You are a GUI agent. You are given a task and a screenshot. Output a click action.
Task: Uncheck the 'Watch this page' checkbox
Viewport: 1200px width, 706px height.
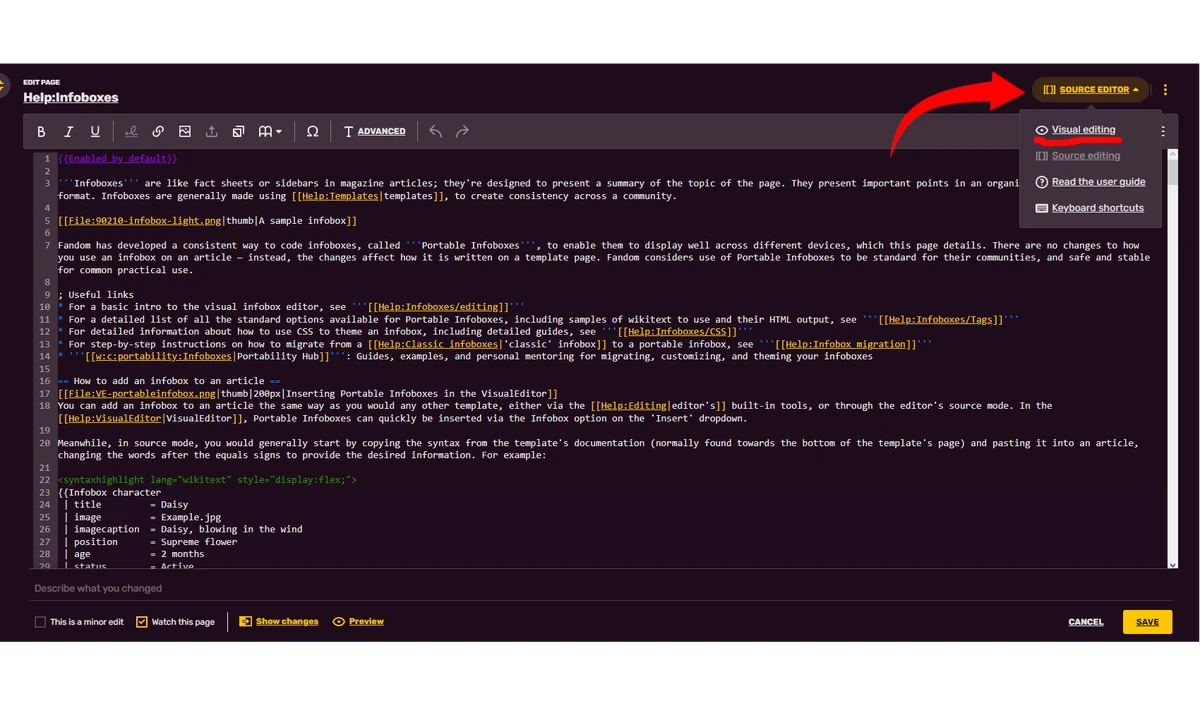click(140, 621)
